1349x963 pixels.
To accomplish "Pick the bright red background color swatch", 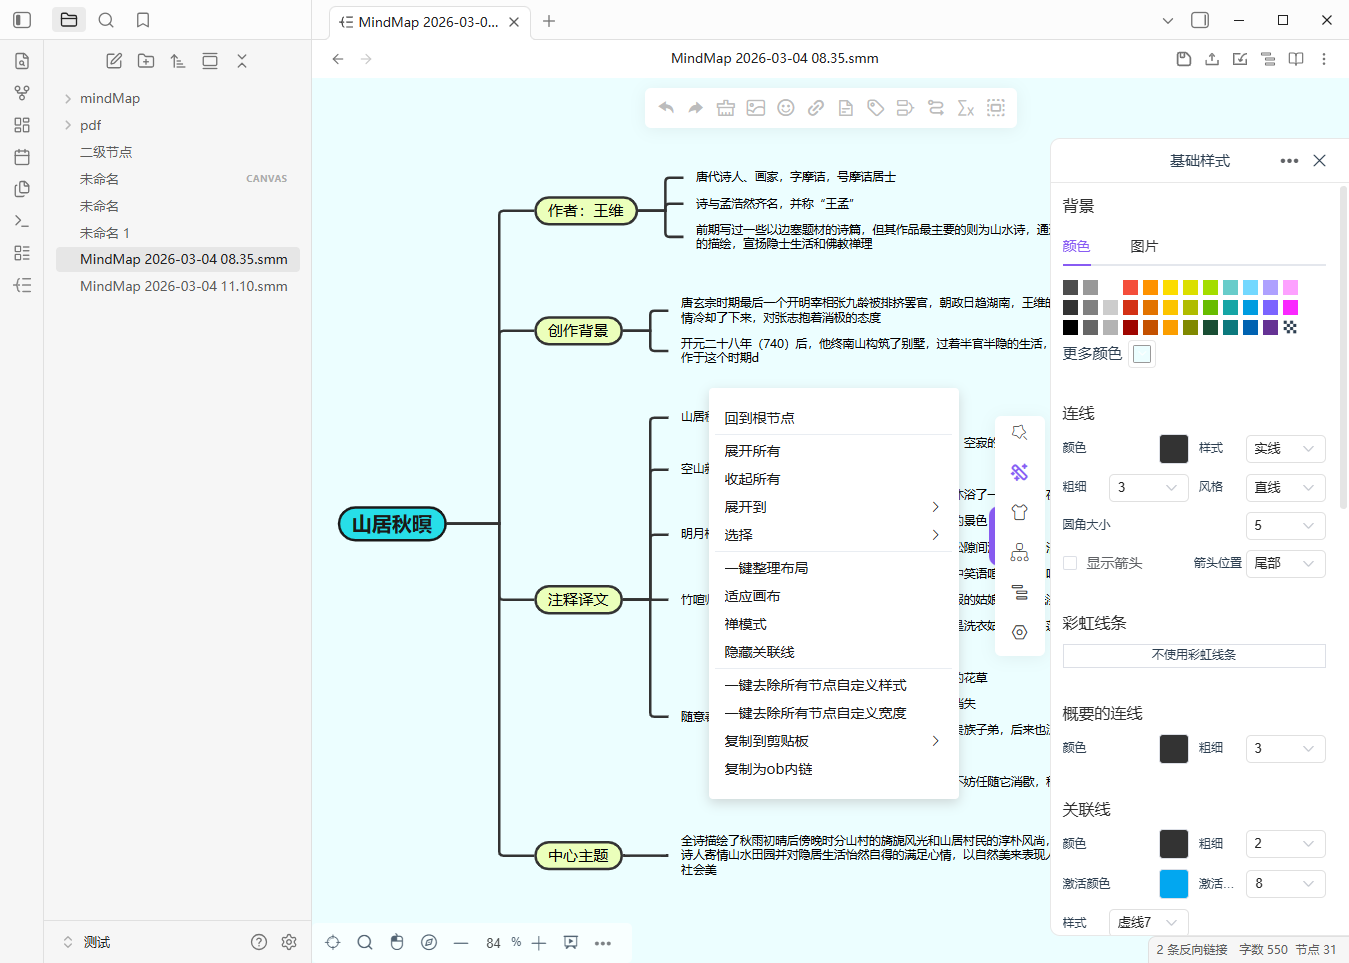I will (1130, 287).
